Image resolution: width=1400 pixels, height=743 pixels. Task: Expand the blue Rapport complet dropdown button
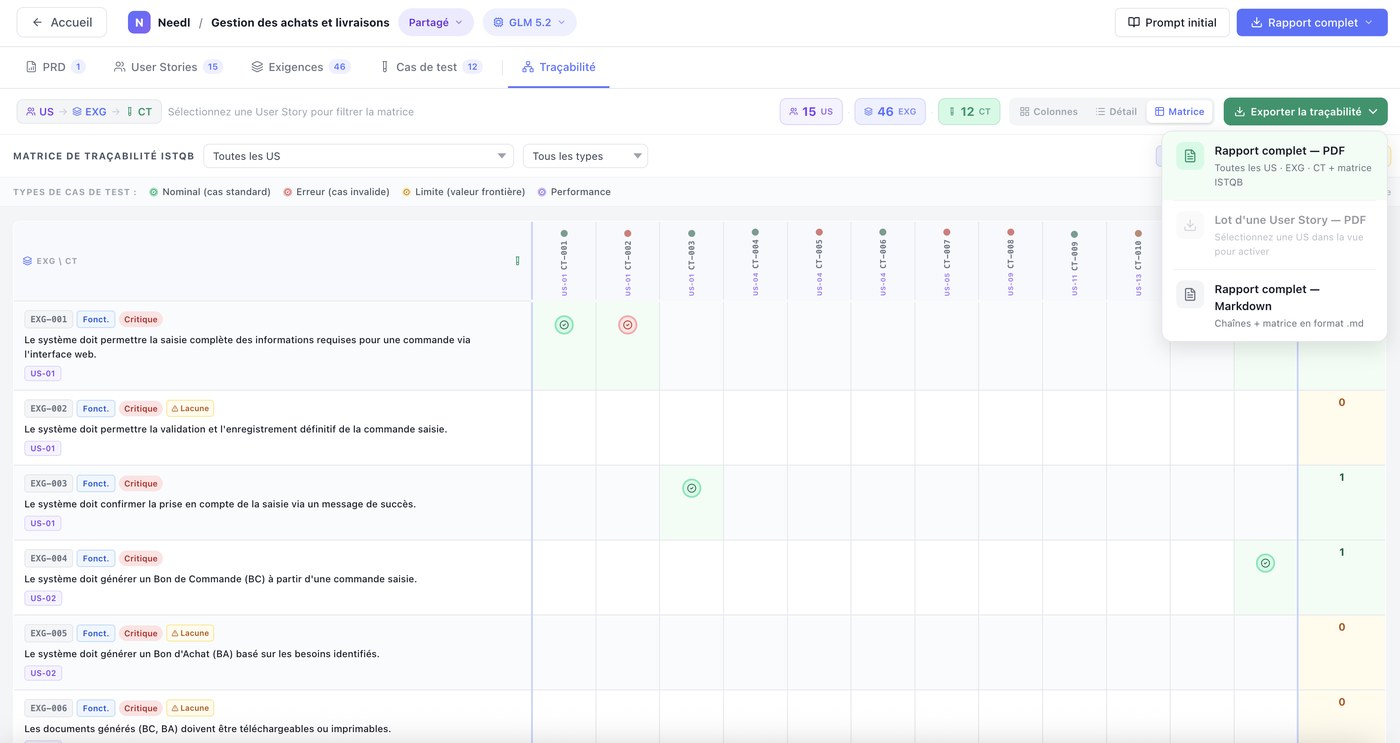coord(1312,22)
